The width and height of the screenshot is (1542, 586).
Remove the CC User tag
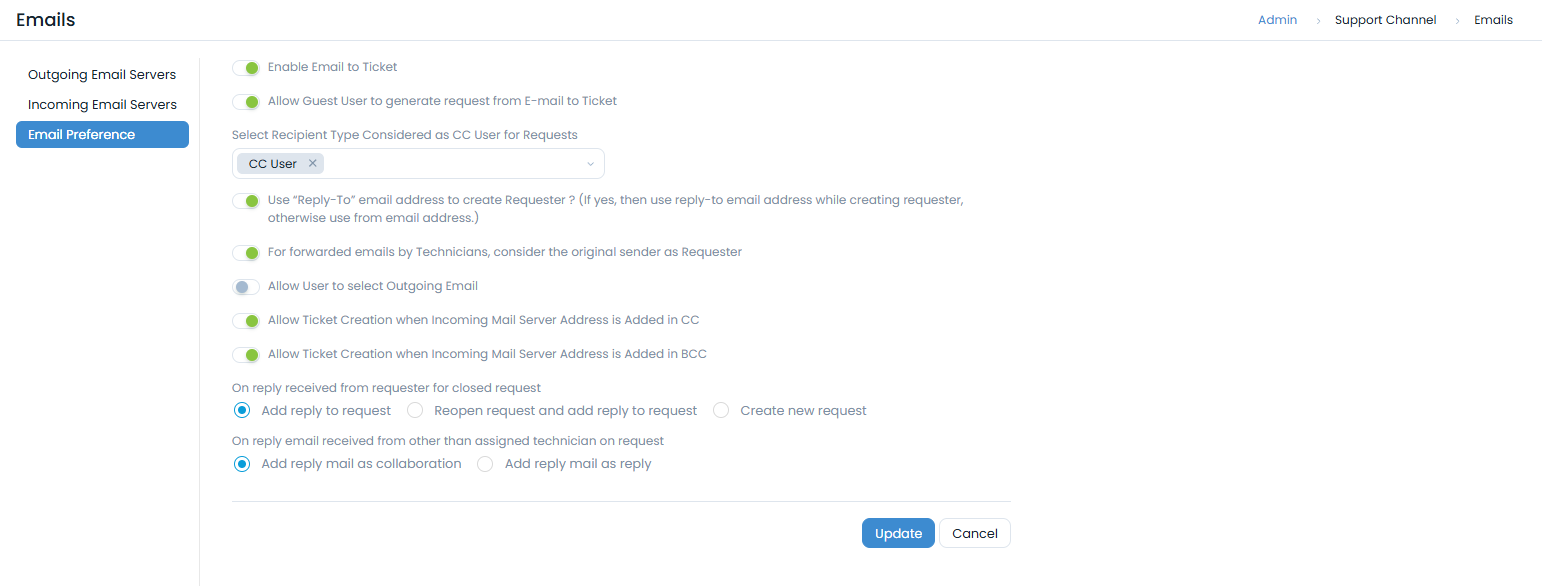click(312, 164)
